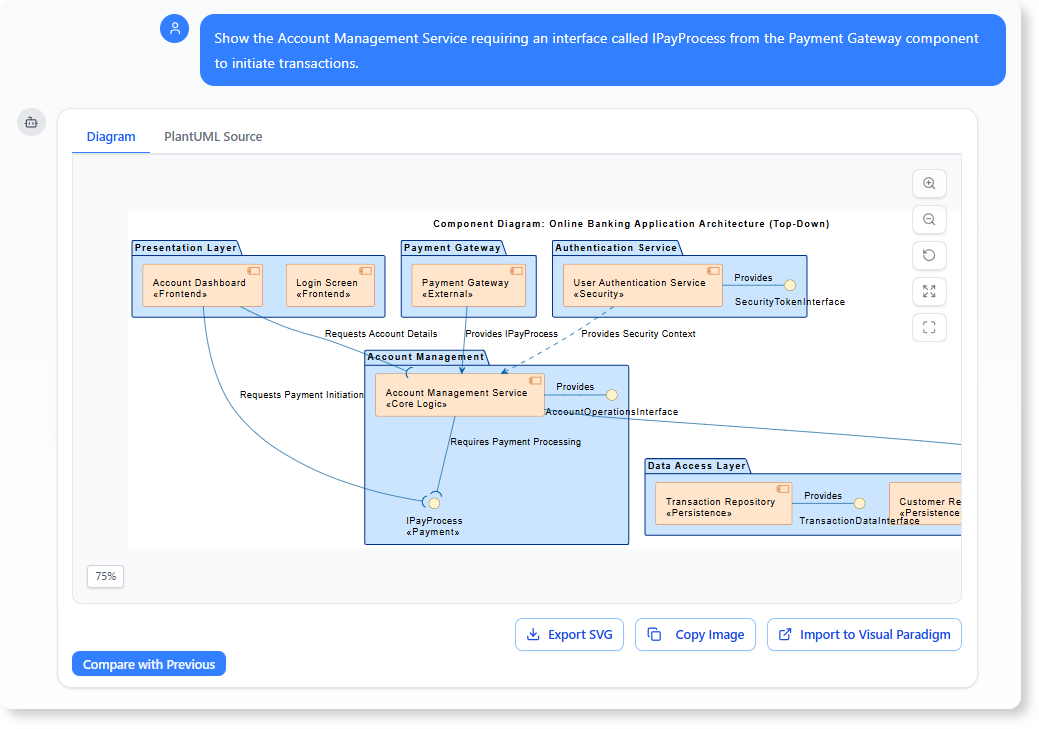Select the IPayProcess interface lollipop circle

434,502
